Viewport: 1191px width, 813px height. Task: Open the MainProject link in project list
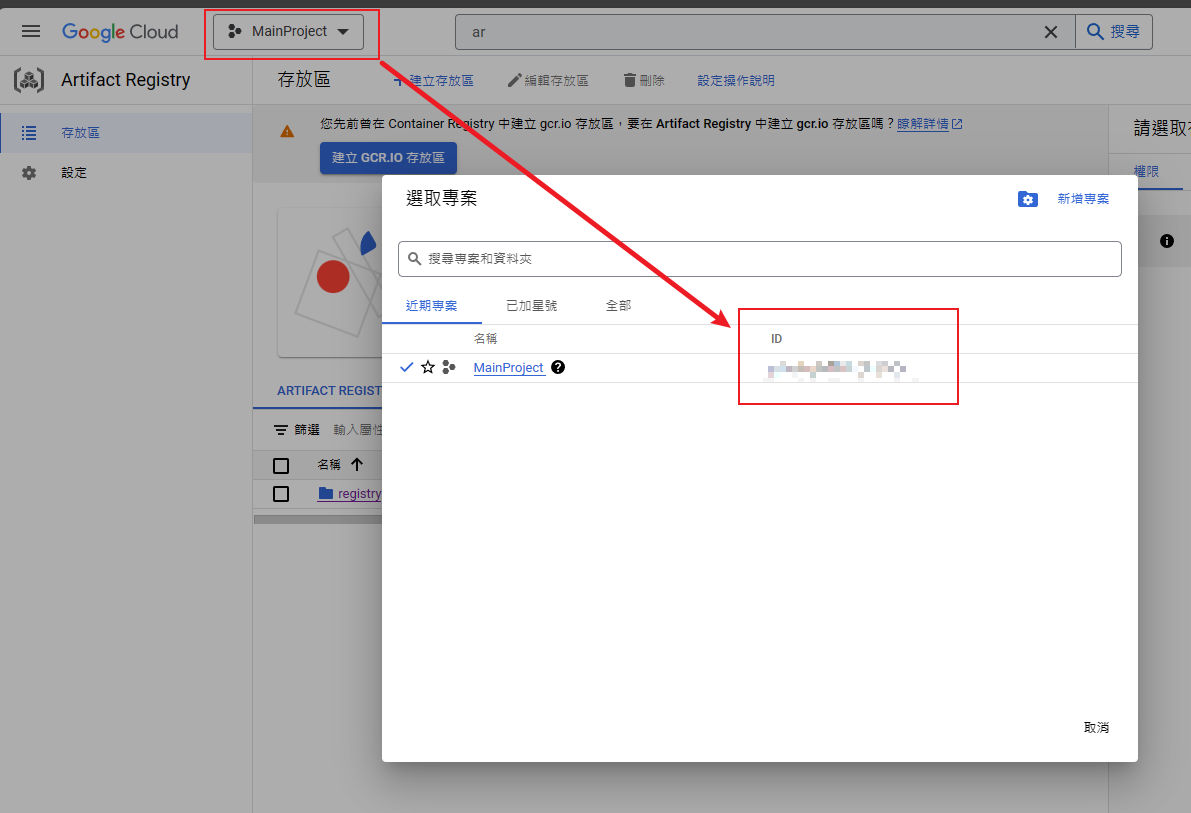click(x=508, y=368)
